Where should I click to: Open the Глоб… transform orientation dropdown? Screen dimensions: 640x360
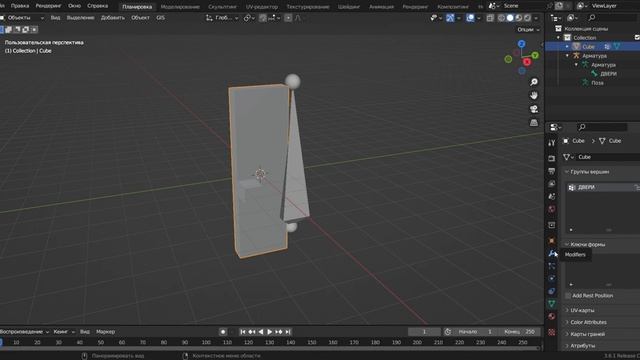pyautogui.click(x=222, y=18)
